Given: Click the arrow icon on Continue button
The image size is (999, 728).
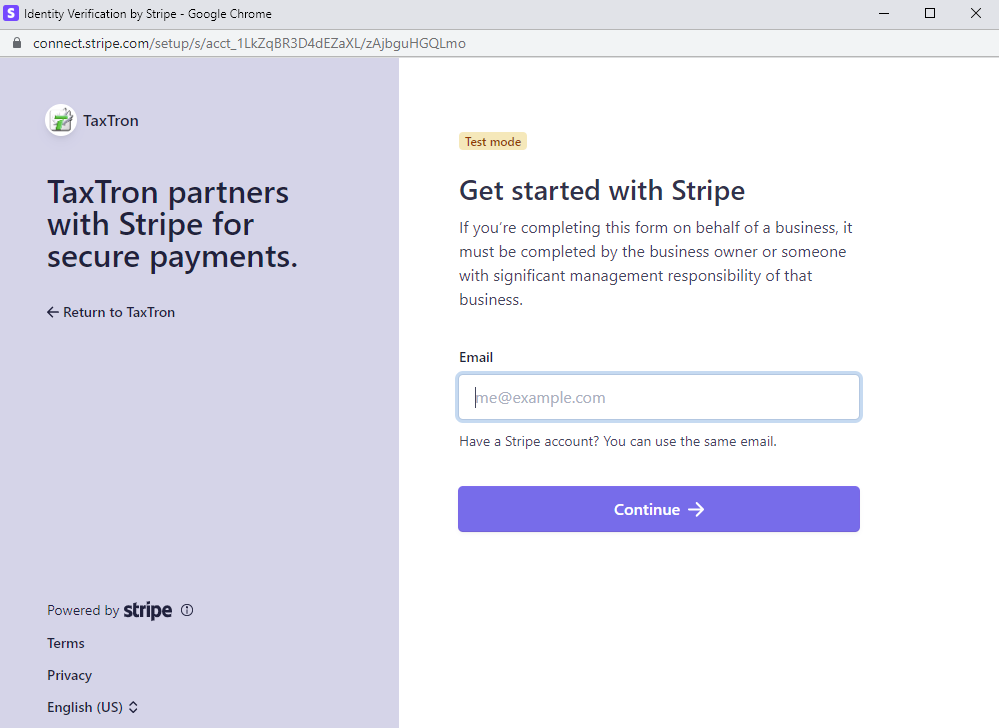Looking at the screenshot, I should pyautogui.click(x=696, y=510).
